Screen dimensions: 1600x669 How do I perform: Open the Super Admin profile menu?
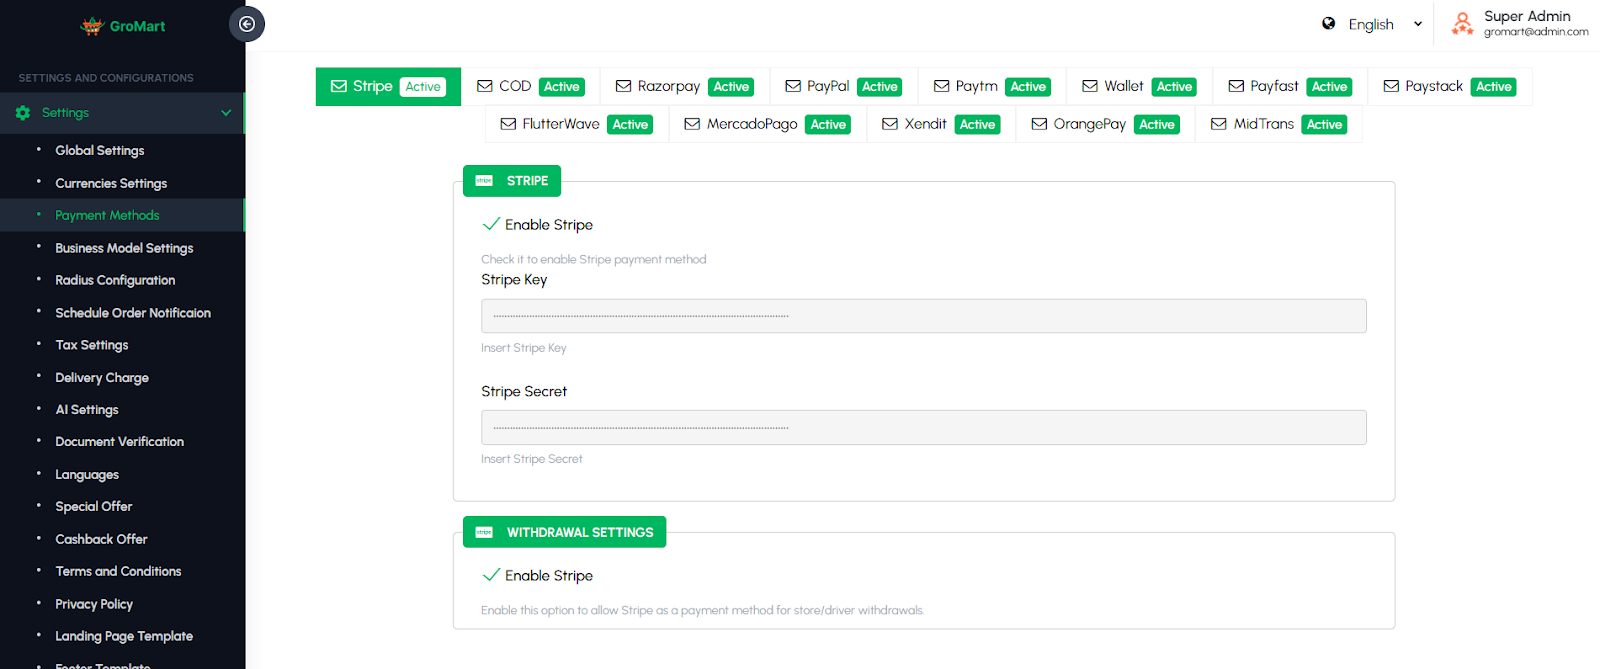point(1526,24)
